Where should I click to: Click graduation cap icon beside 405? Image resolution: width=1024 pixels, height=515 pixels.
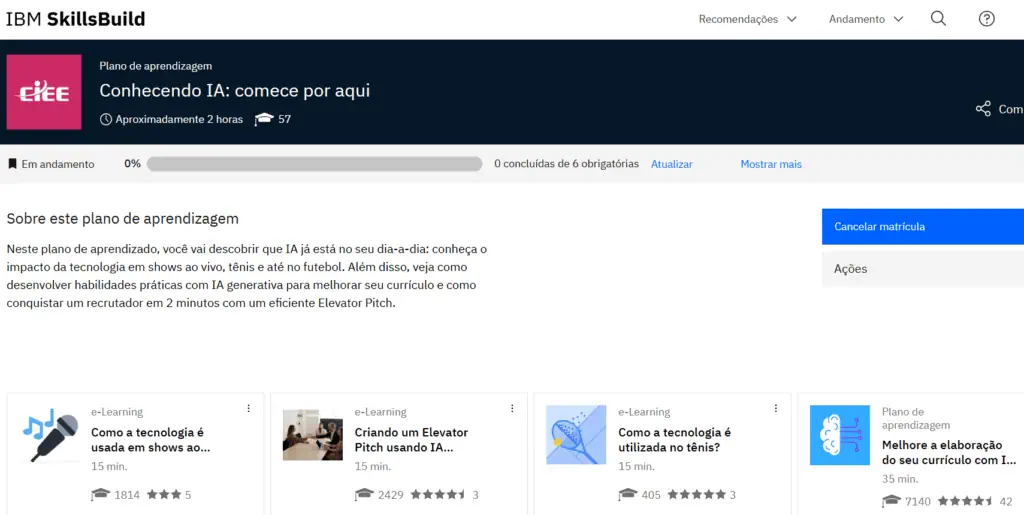point(628,495)
